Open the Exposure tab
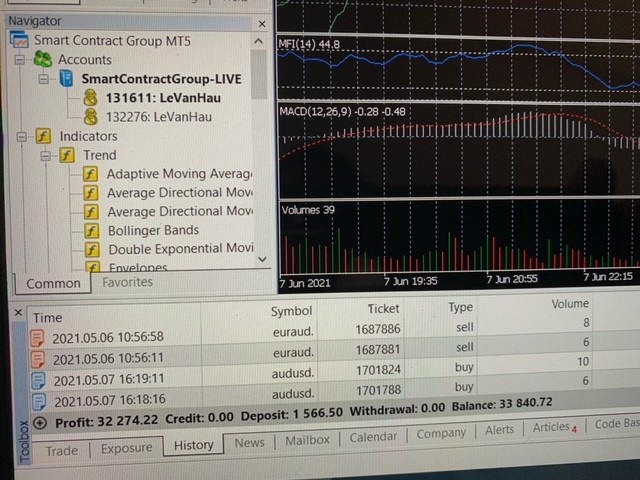Viewport: 640px width, 480px height. click(x=127, y=448)
